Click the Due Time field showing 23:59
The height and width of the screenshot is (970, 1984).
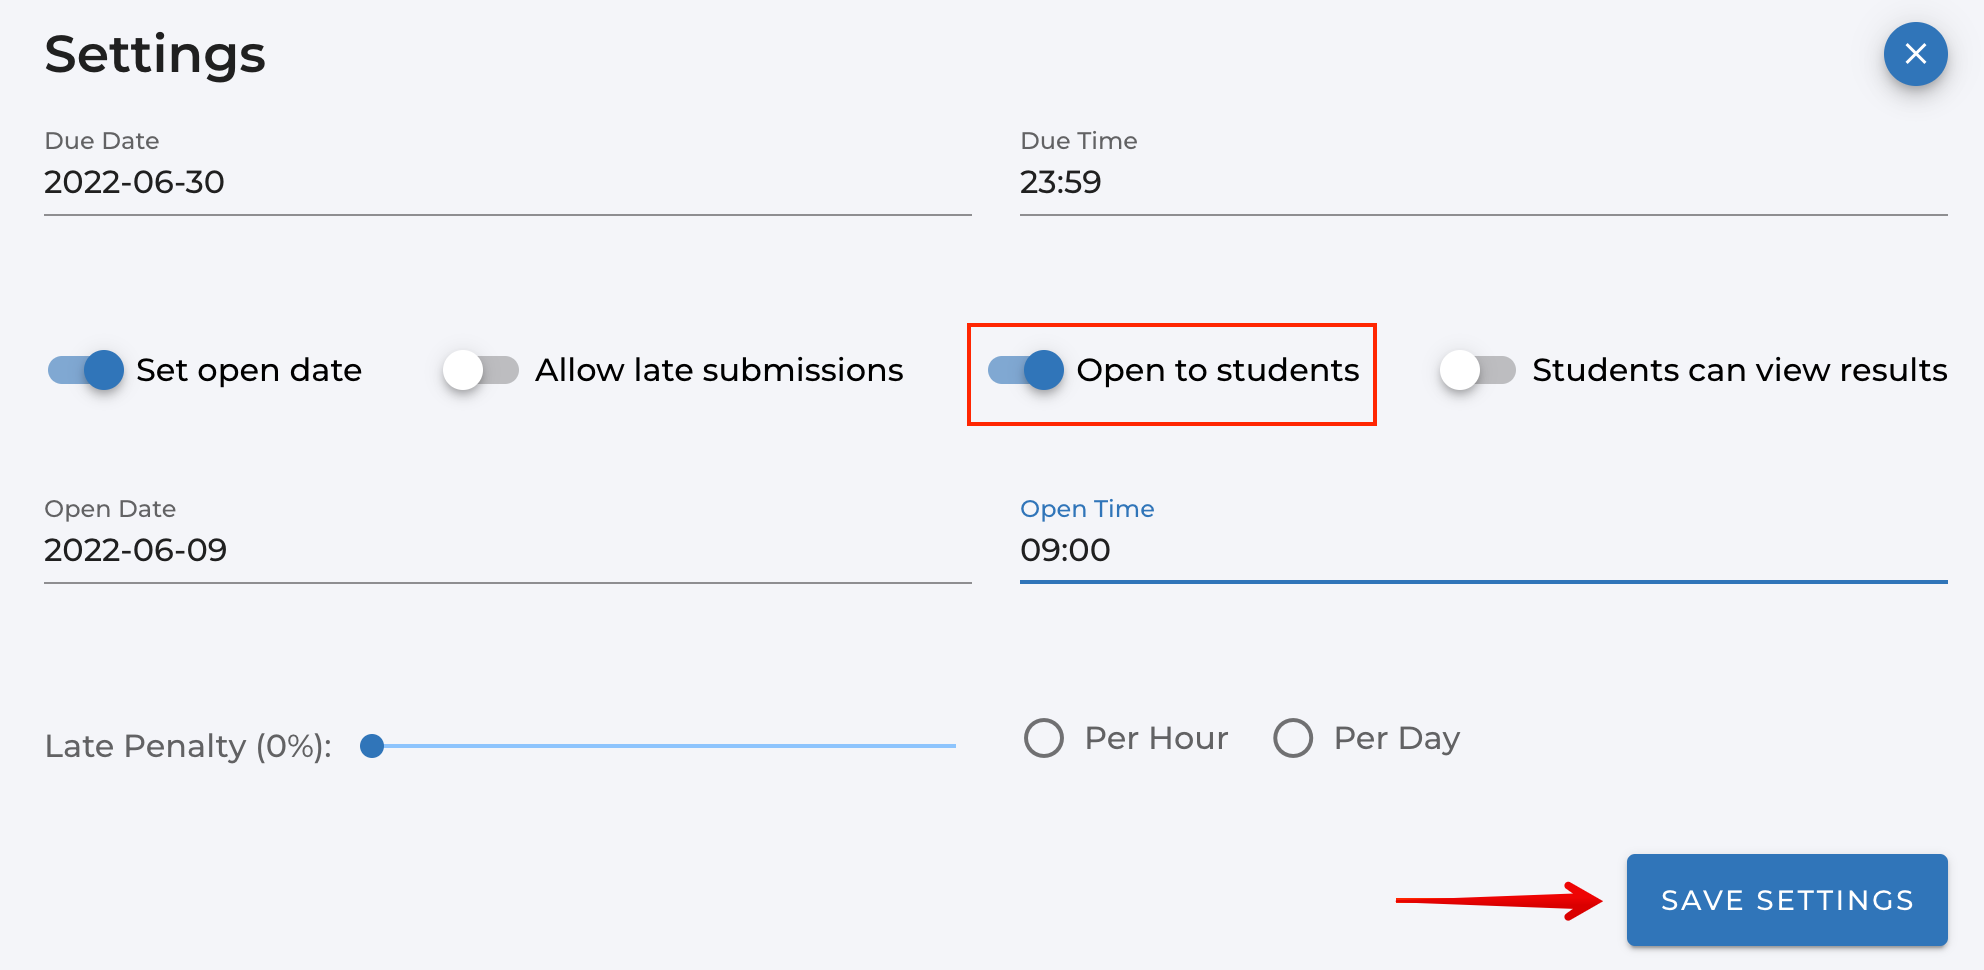(1482, 182)
